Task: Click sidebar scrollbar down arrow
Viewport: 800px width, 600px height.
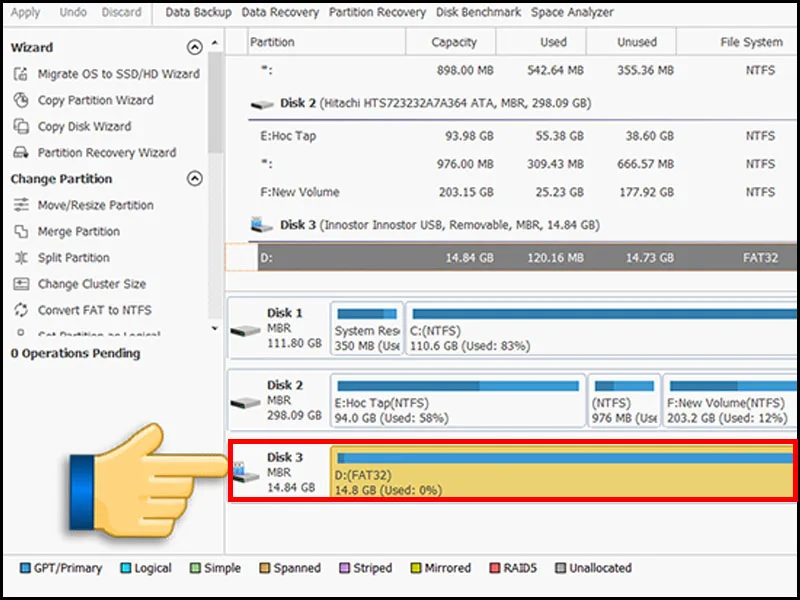Action: coord(215,328)
